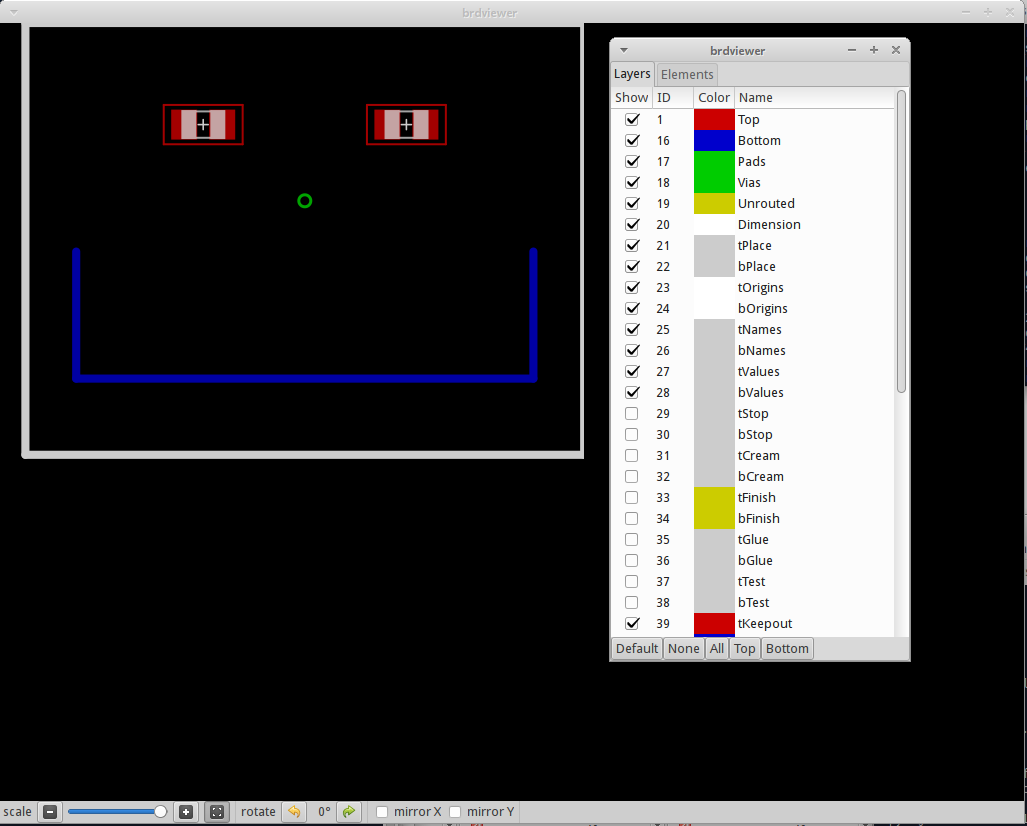Click the yellow Unrouted color swatch
1027x826 pixels.
pos(714,203)
